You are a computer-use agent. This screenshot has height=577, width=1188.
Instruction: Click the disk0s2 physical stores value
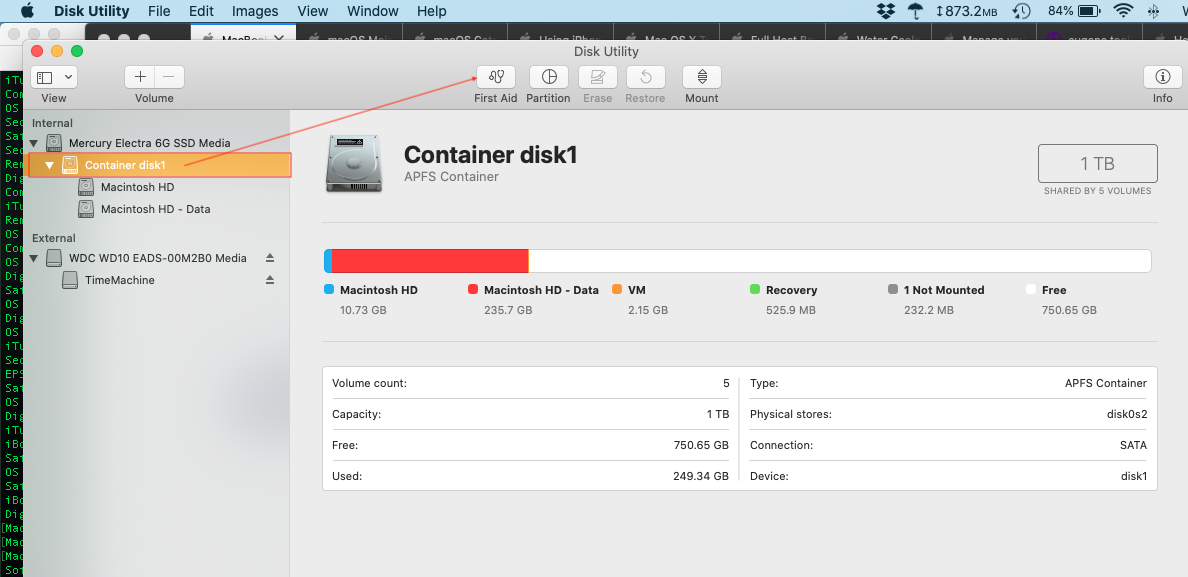pyautogui.click(x=1127, y=414)
